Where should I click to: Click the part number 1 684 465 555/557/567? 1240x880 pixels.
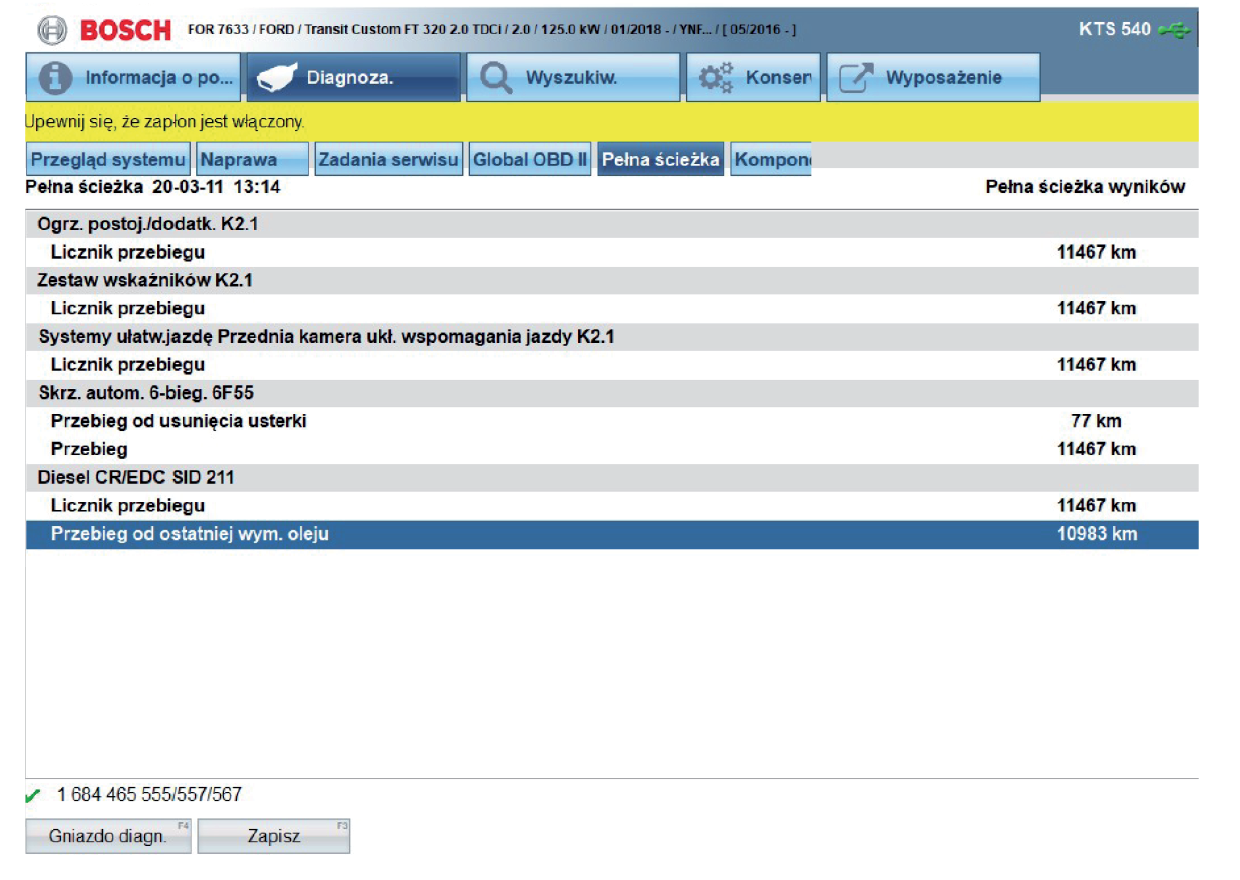click(149, 796)
